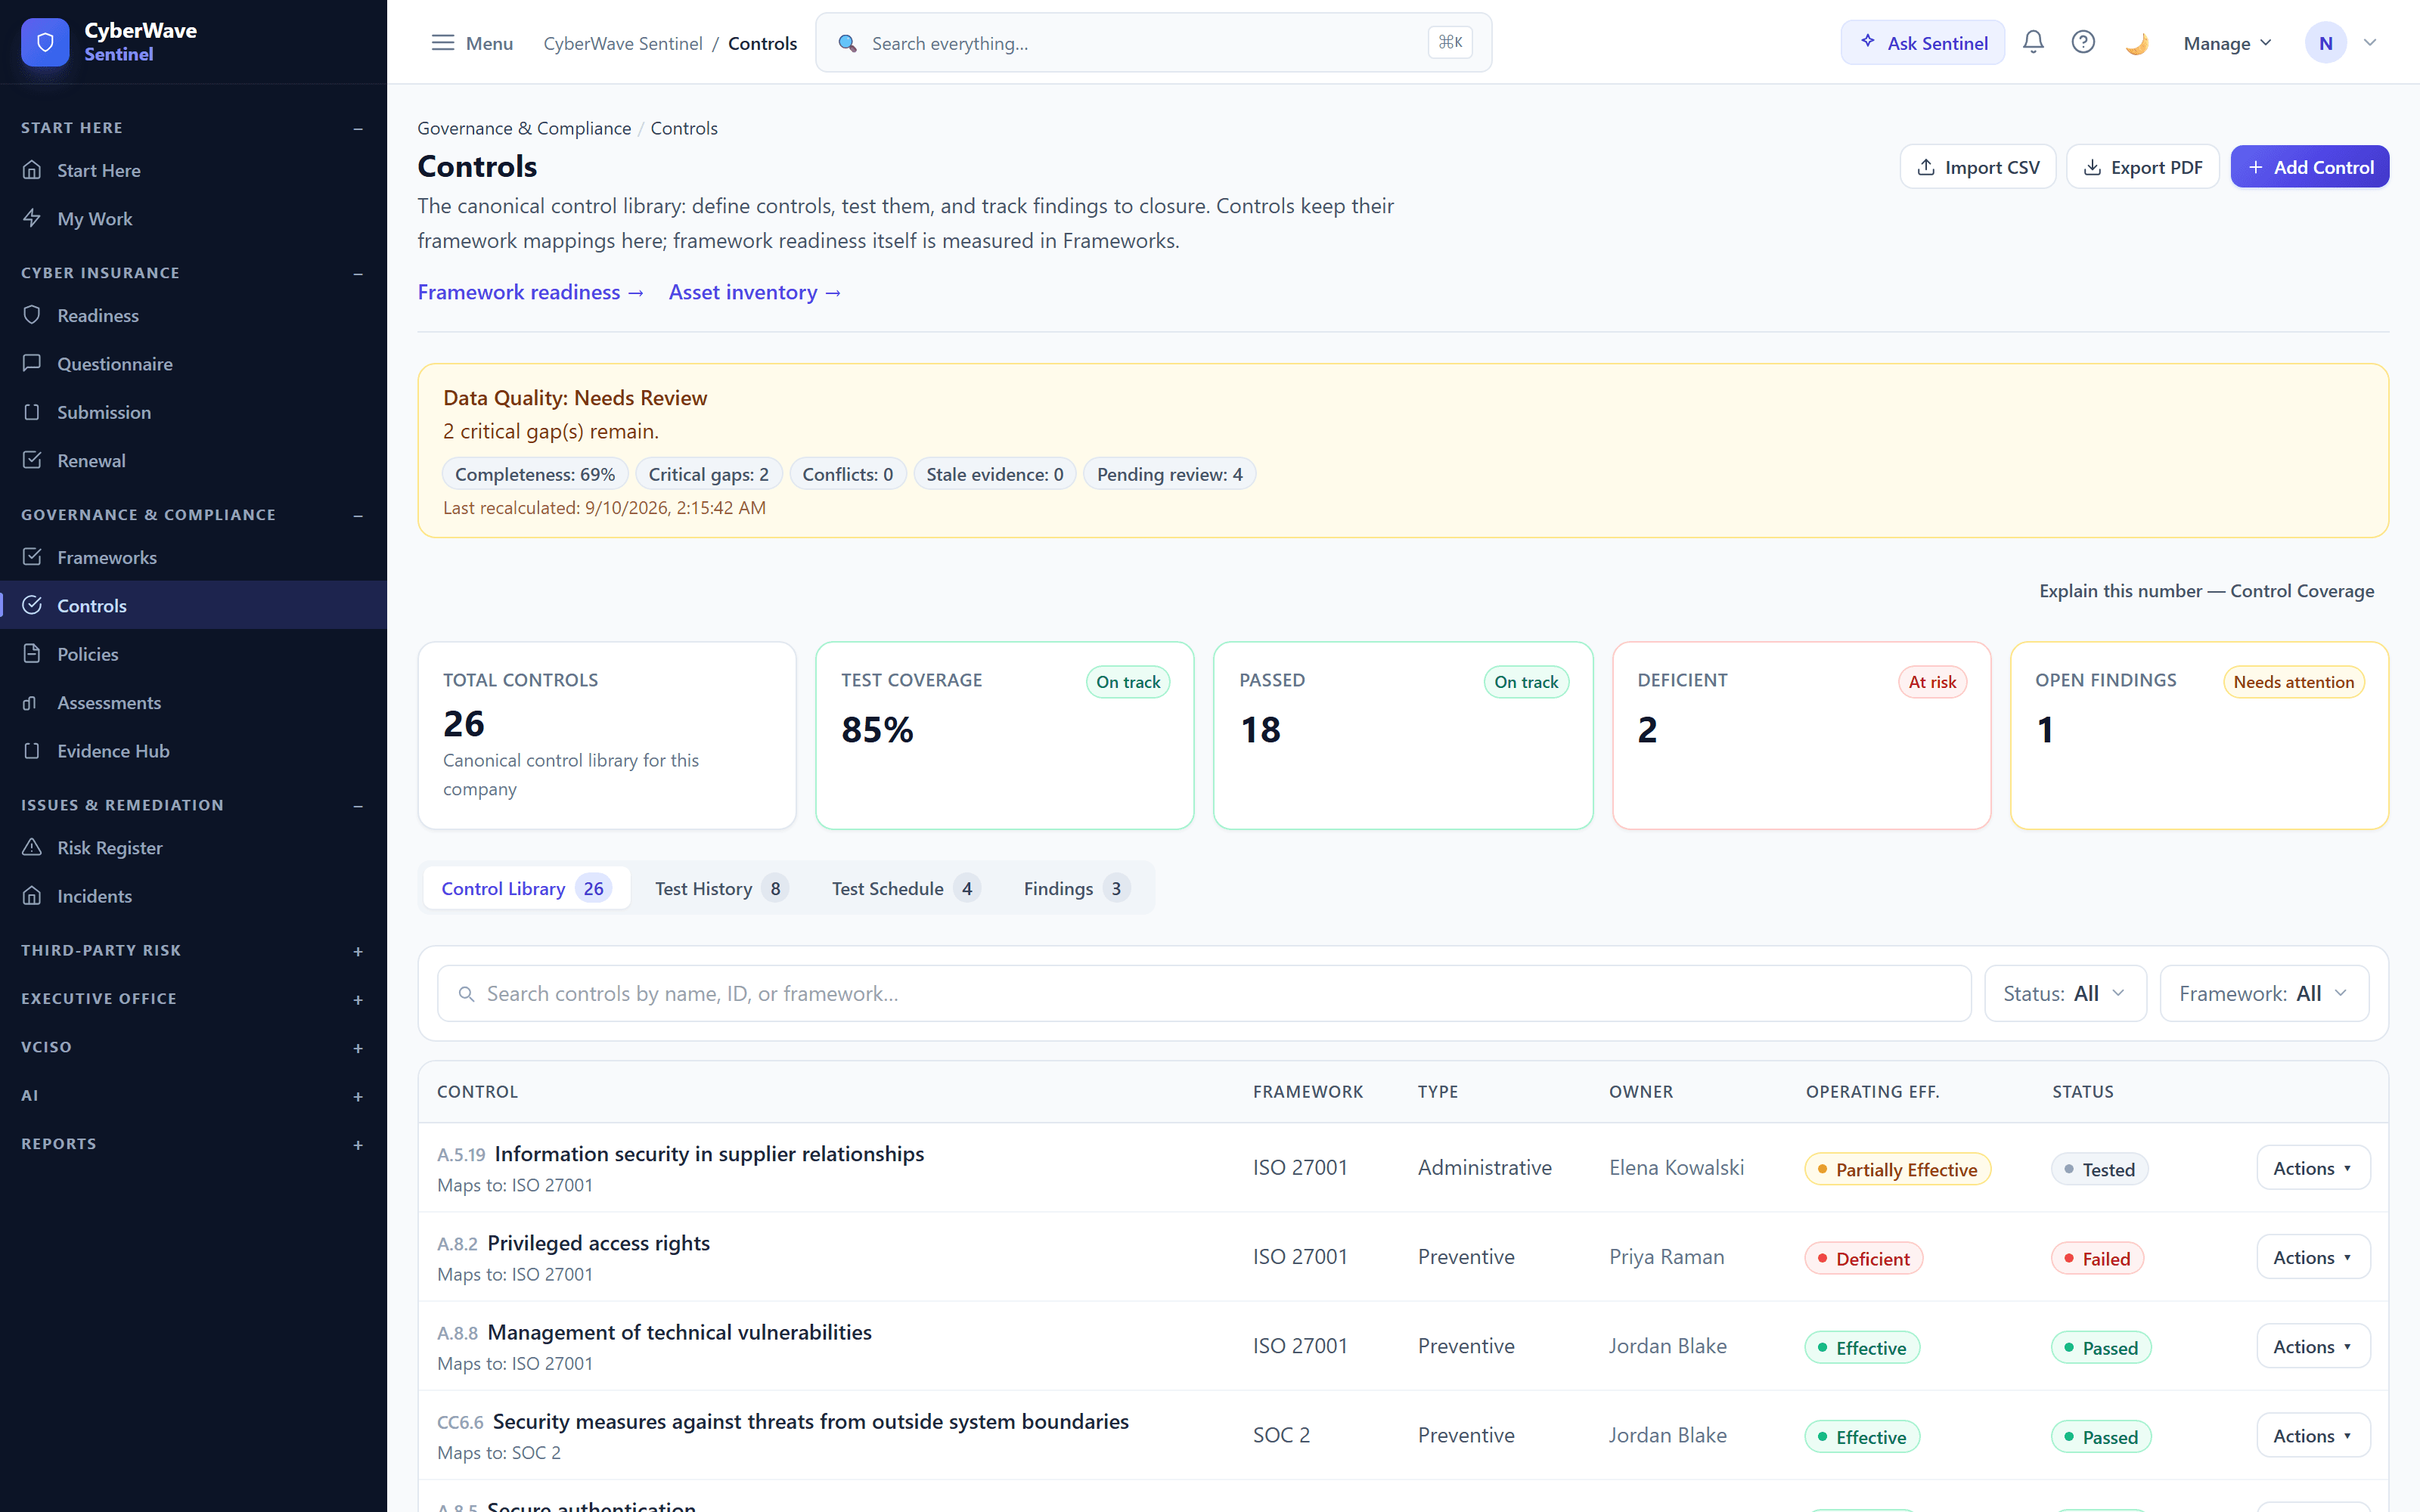
Task: Click the notifications bell icon
Action: click(2033, 42)
